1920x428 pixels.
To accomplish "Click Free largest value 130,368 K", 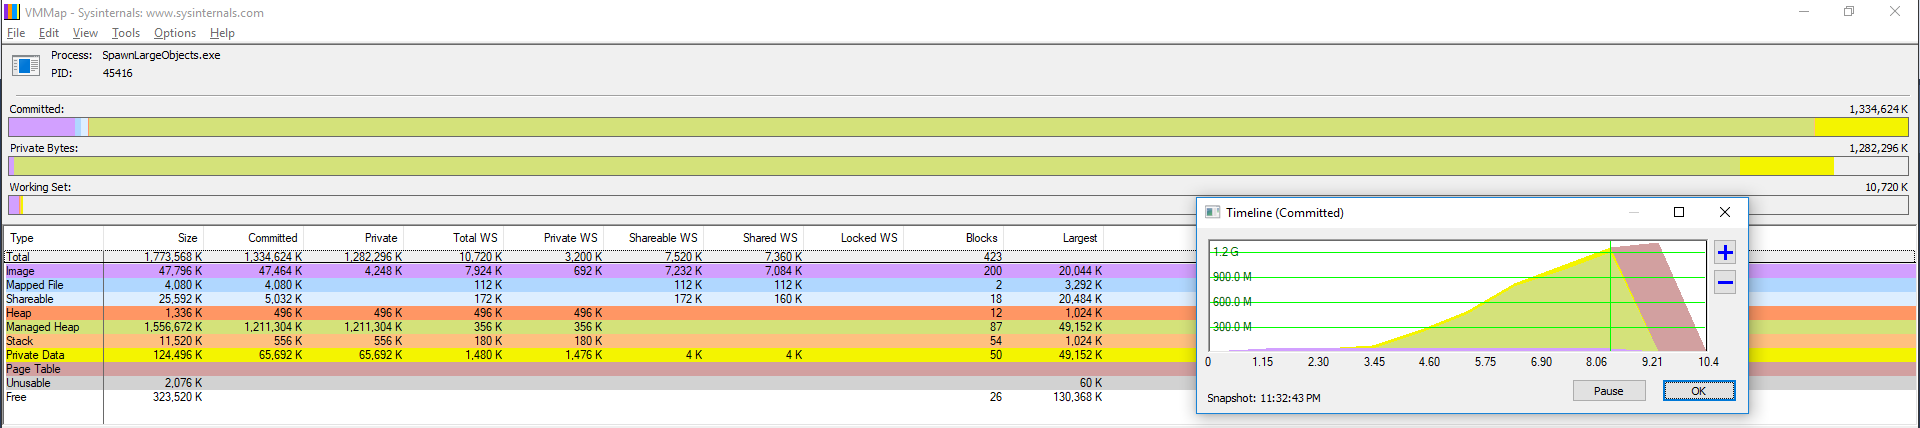I will coord(1078,397).
